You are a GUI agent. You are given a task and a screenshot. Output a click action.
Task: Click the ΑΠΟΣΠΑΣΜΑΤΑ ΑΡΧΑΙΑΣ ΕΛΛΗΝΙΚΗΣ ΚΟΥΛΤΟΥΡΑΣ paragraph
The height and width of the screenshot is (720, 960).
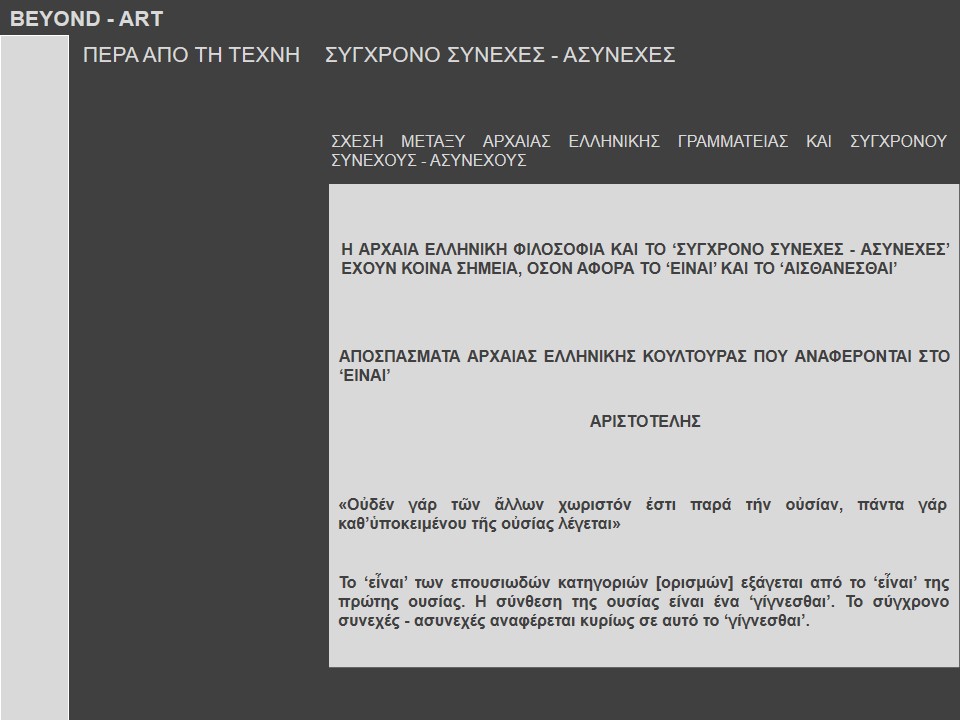(645, 366)
